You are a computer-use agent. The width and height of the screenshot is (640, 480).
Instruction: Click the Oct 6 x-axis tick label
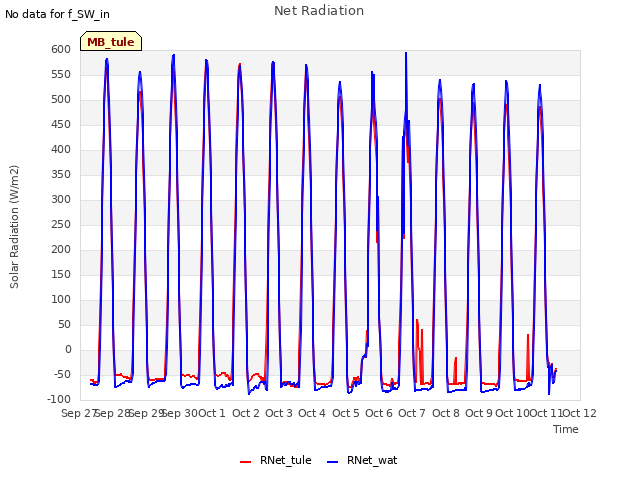379,413
